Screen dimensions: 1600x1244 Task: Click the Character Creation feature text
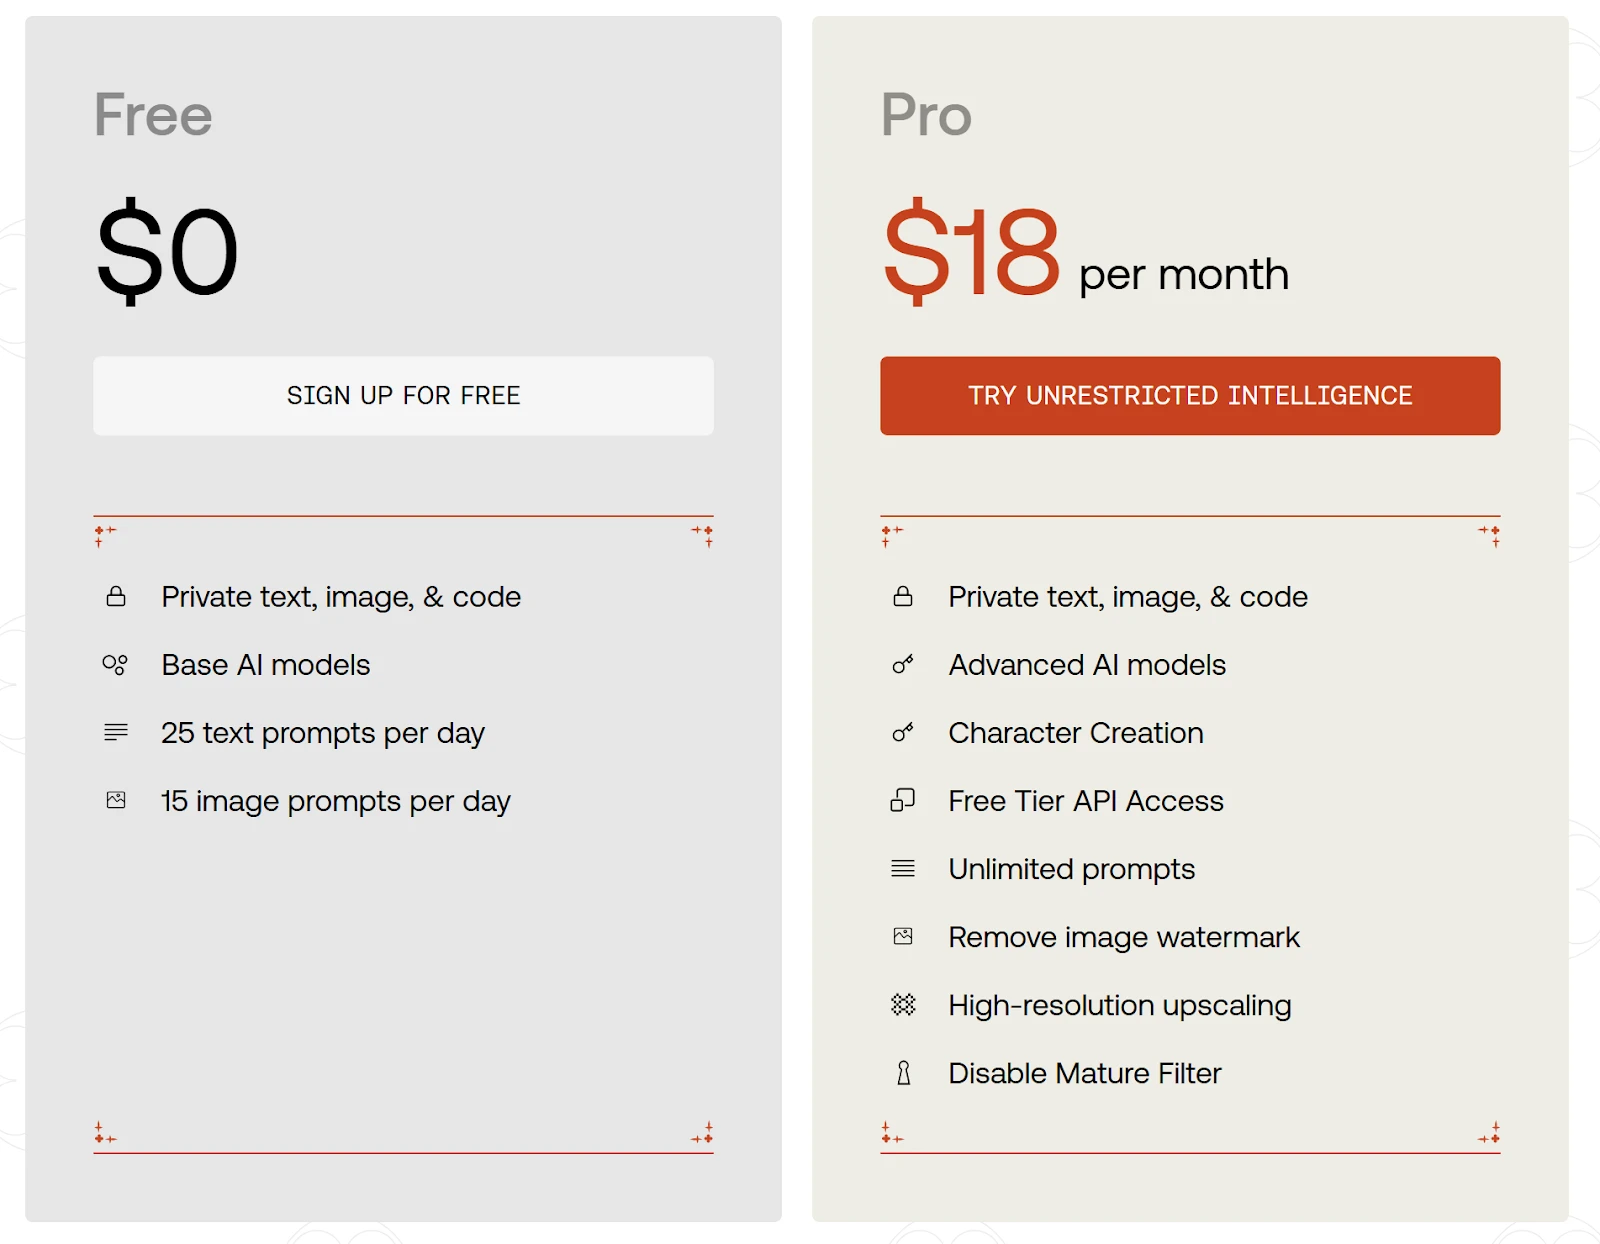click(x=1075, y=733)
